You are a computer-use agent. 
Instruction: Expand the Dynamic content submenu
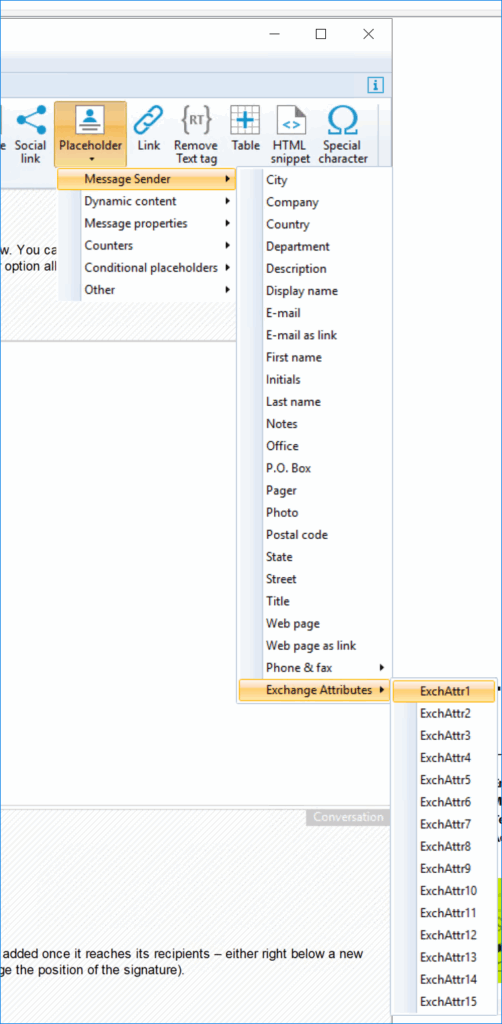click(x=146, y=201)
